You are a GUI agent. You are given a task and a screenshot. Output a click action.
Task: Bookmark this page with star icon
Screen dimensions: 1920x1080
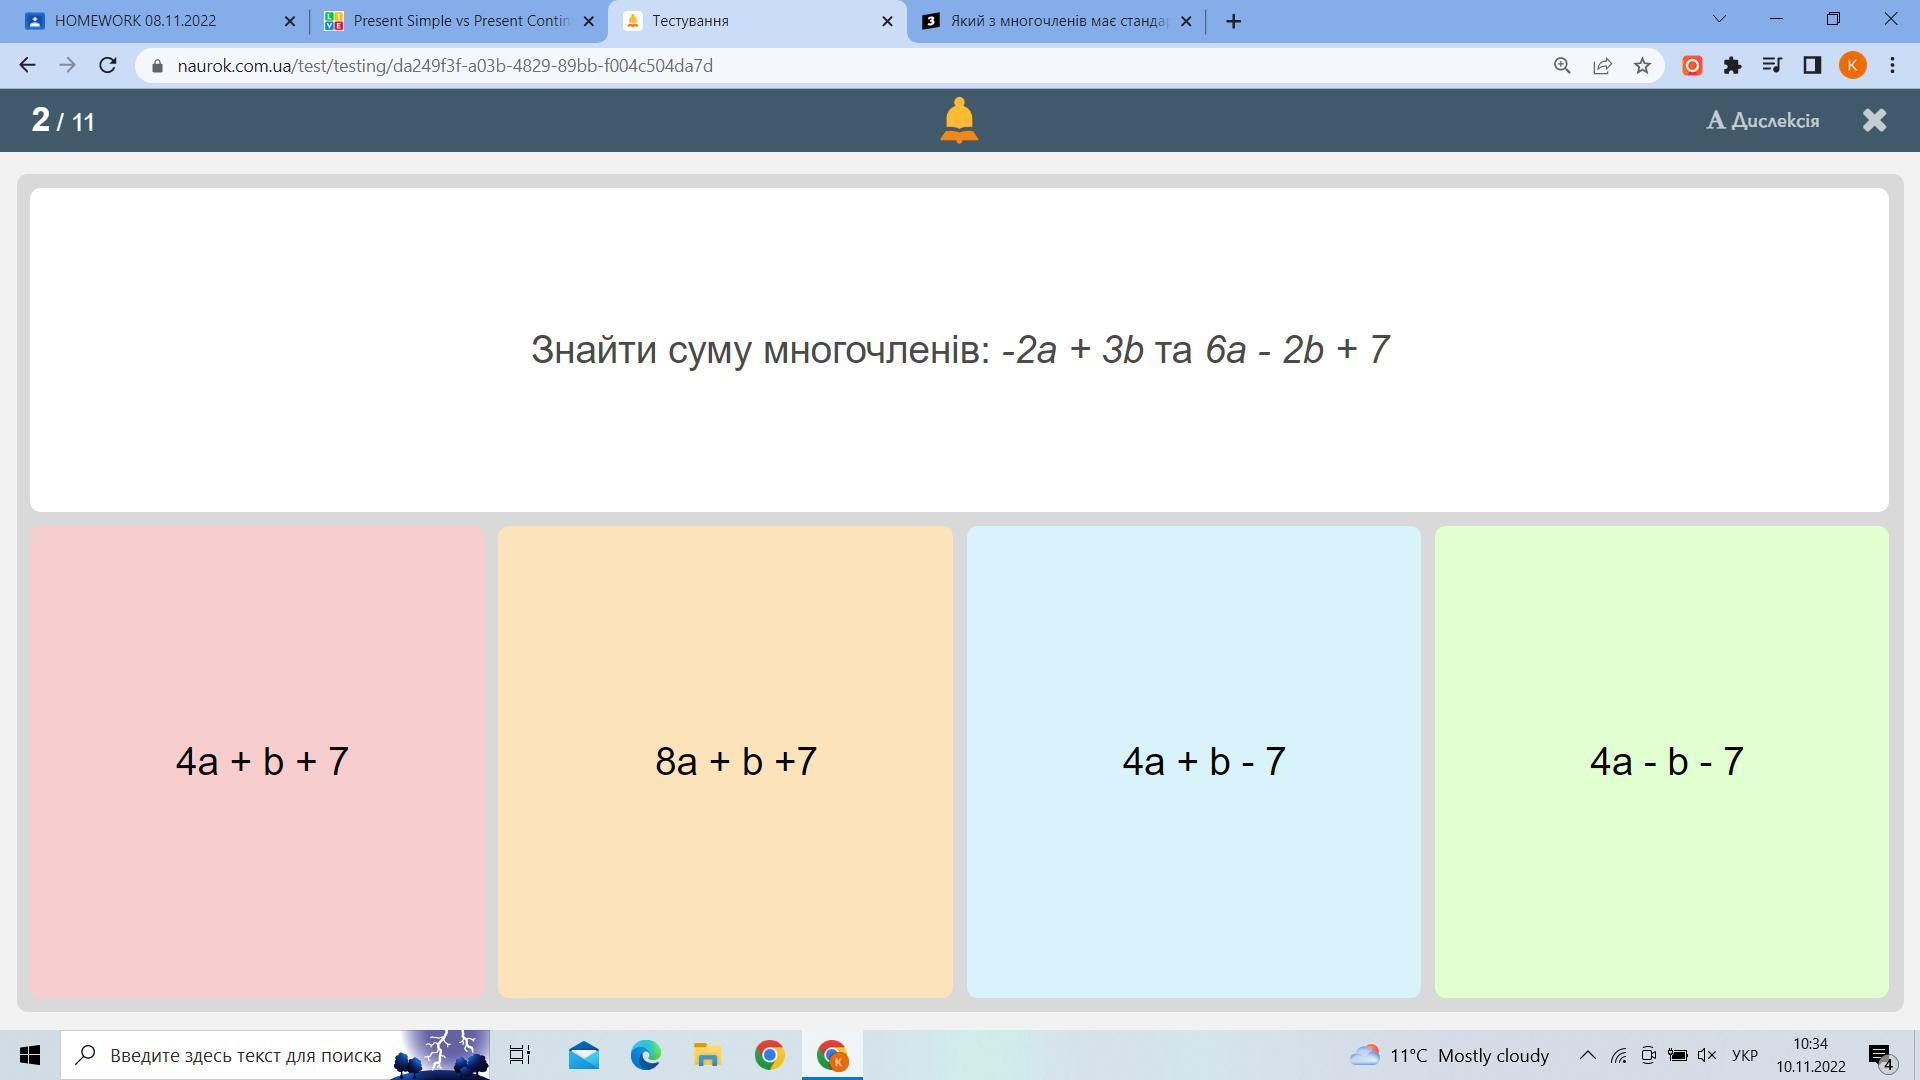point(1642,65)
